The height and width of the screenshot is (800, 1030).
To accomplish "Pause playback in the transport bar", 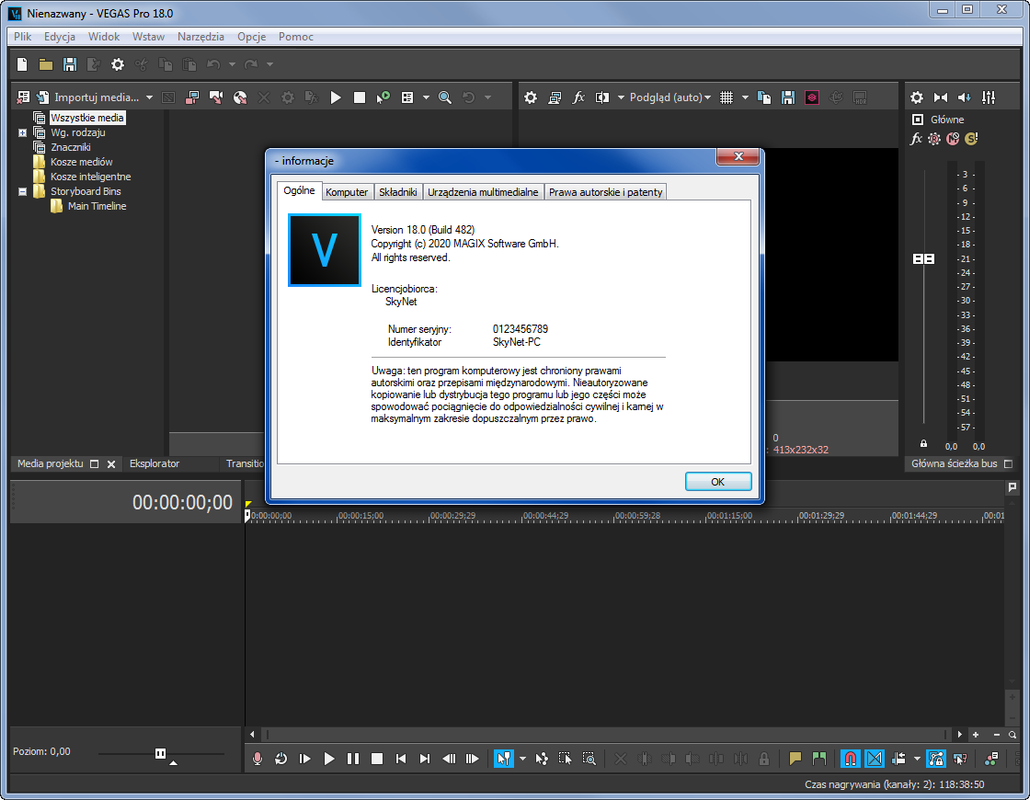I will tap(353, 759).
